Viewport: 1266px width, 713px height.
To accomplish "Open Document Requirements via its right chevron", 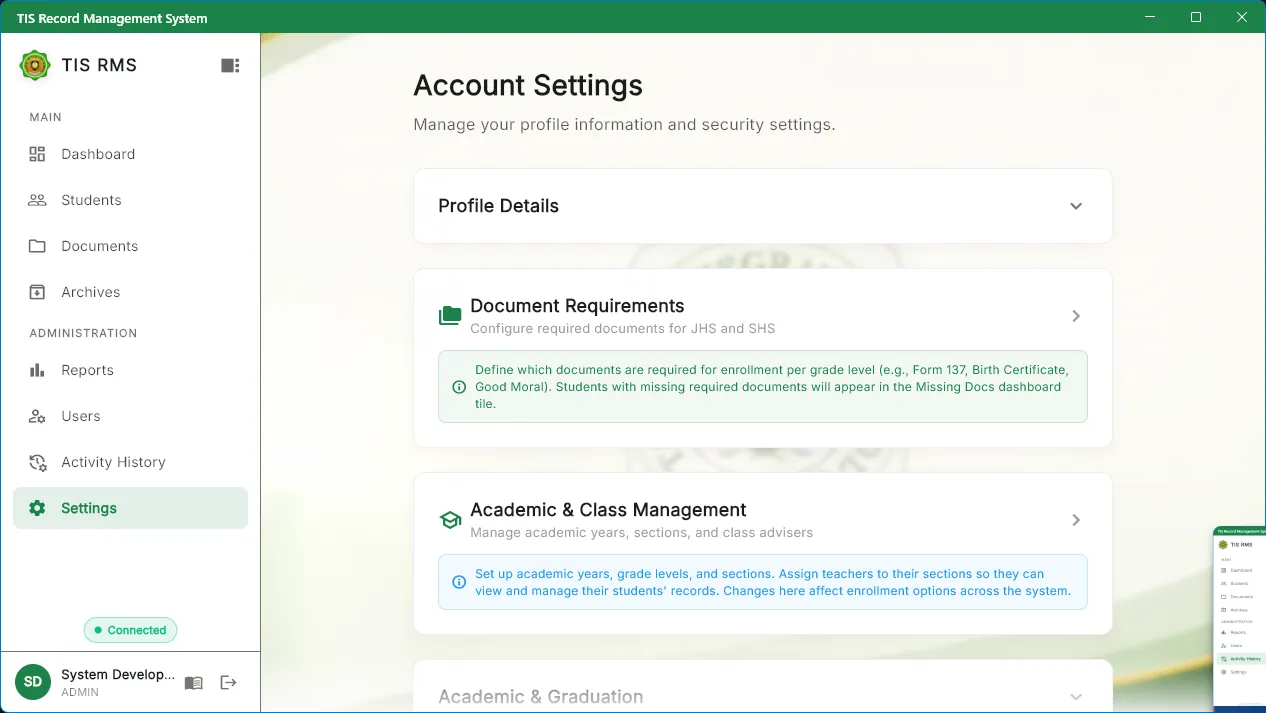I will (1076, 316).
